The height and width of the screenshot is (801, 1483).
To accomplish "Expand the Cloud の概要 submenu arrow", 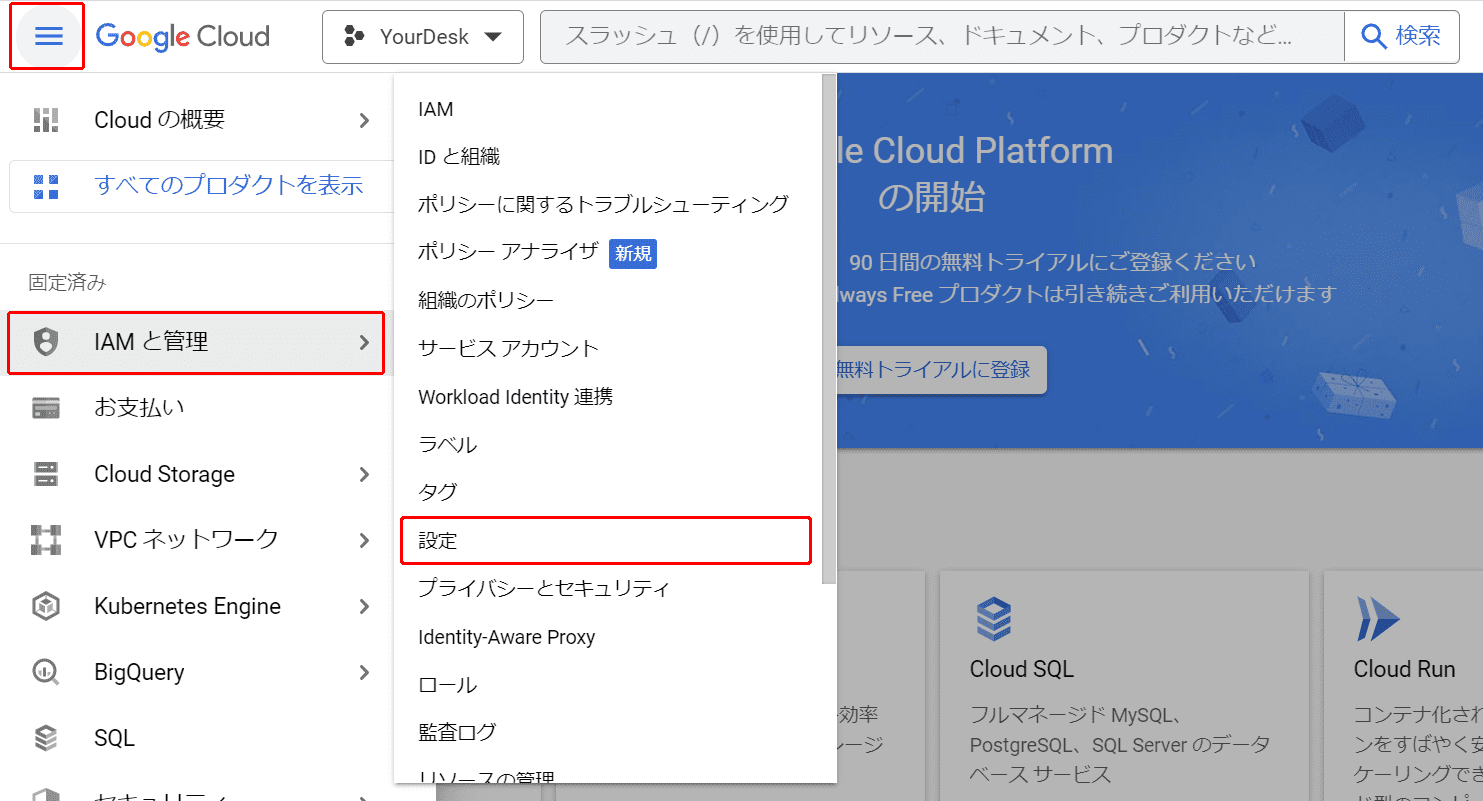I will [x=365, y=120].
